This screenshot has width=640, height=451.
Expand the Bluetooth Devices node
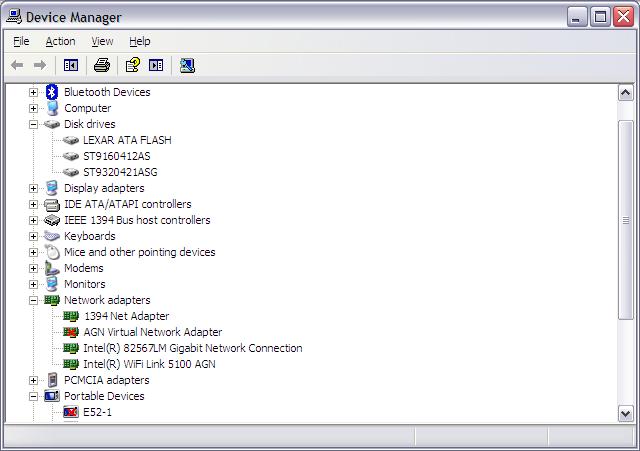click(33, 92)
